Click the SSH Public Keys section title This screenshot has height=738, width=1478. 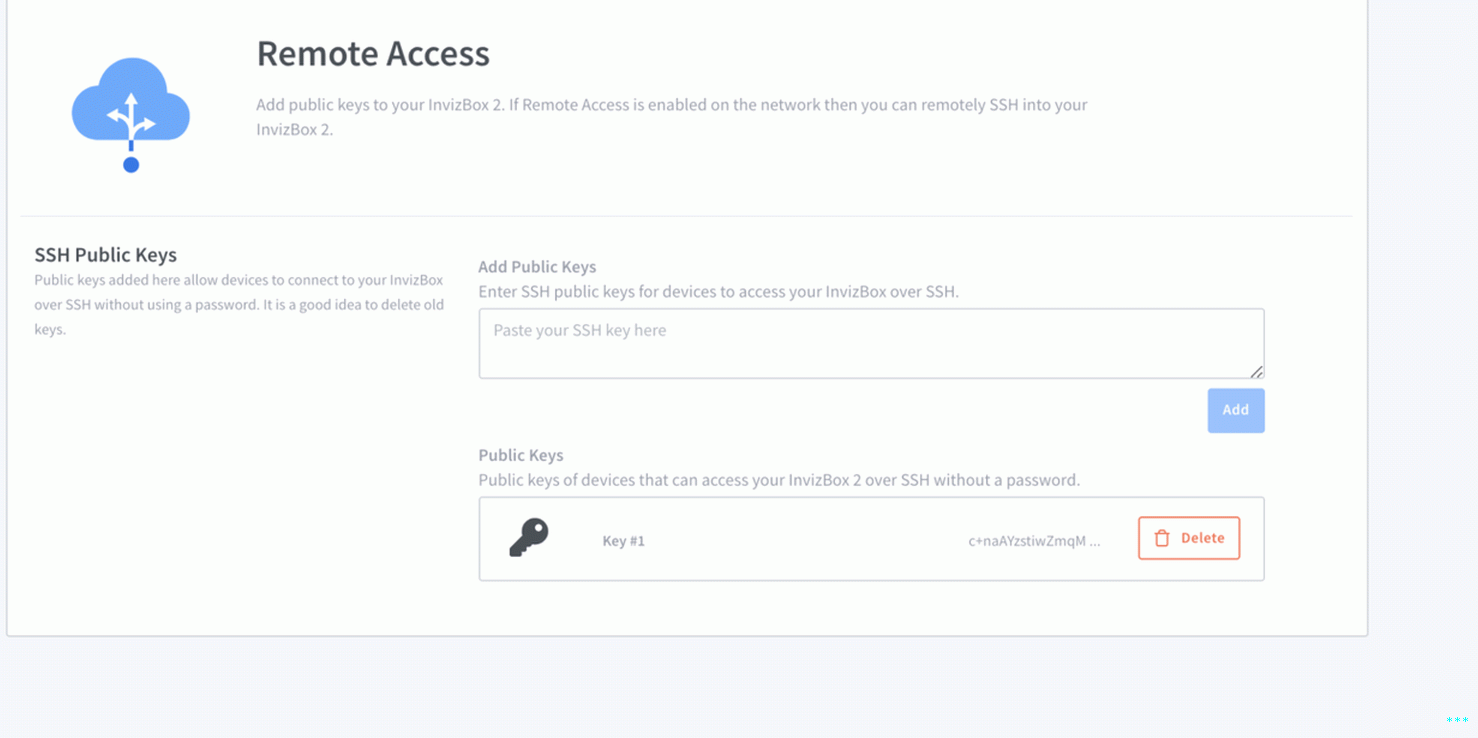(105, 255)
